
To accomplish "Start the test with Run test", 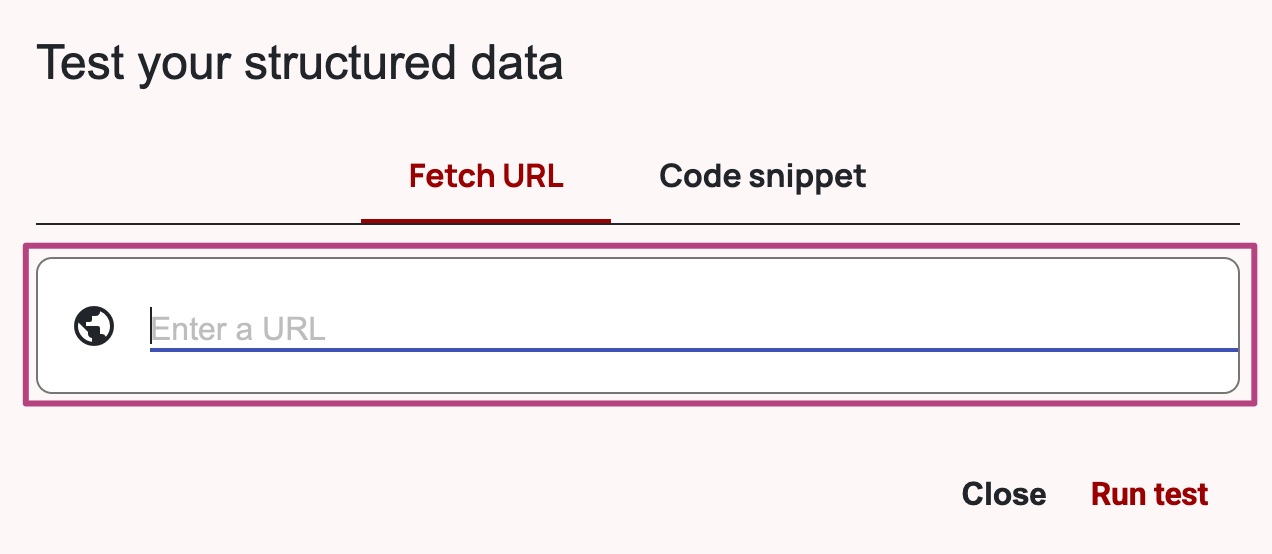I will coord(1149,494).
